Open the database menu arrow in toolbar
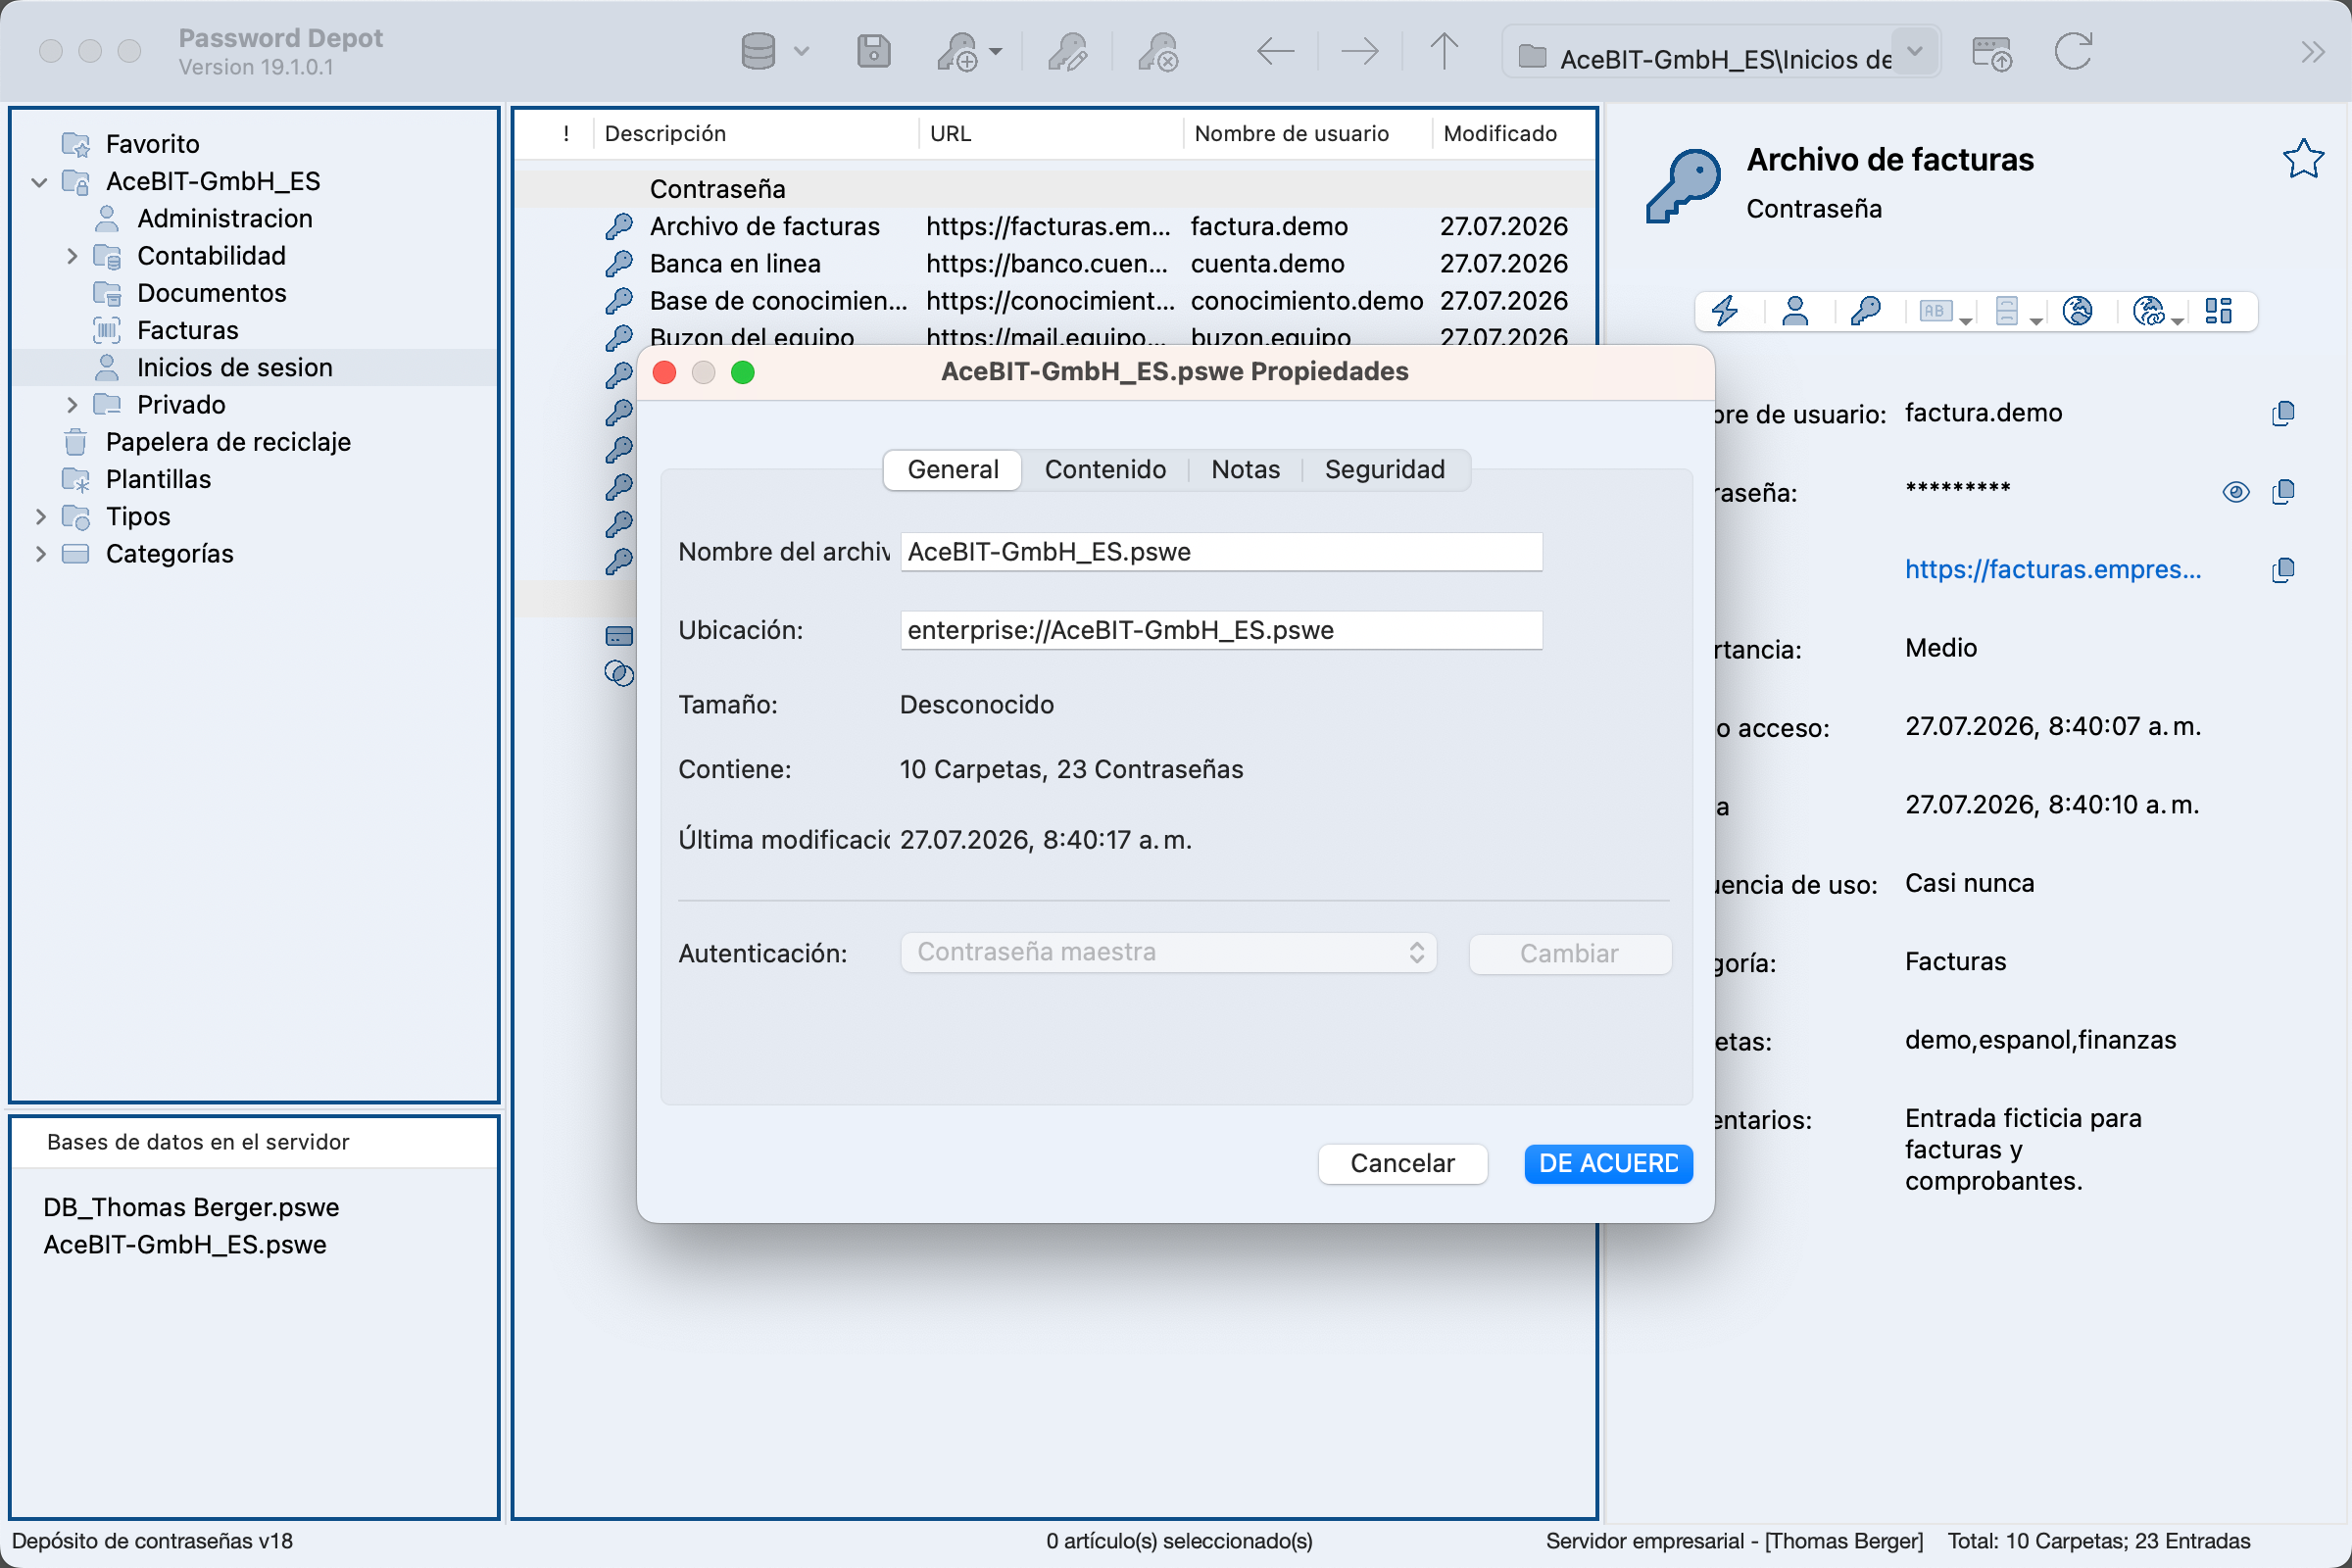 pyautogui.click(x=801, y=51)
